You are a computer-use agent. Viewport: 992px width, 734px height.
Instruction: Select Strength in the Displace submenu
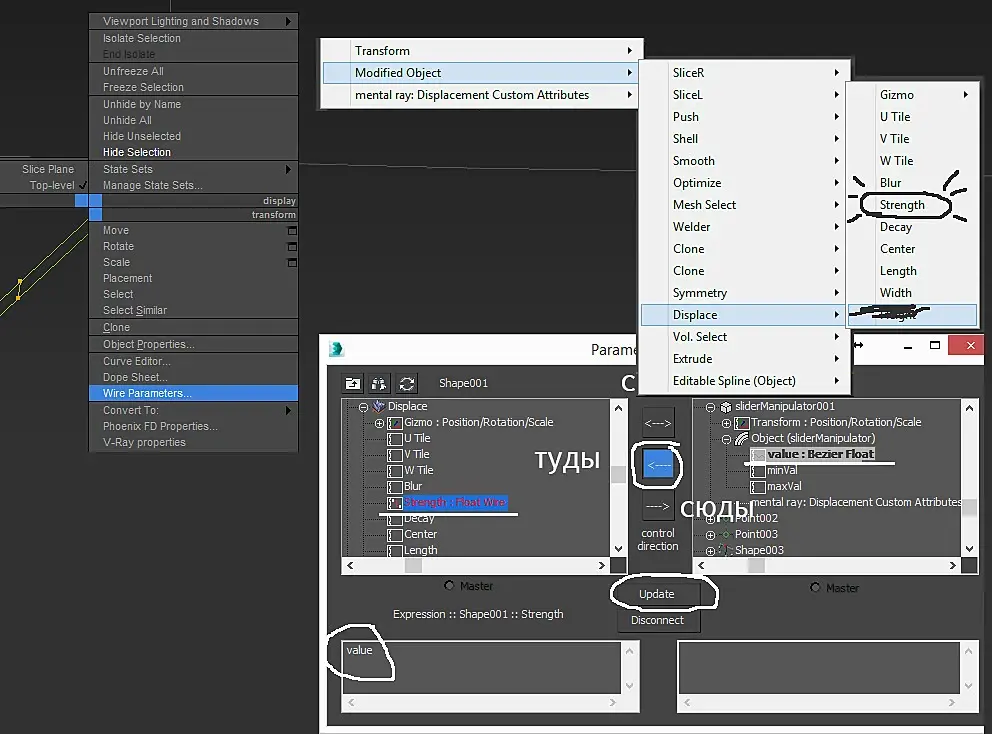tap(902, 205)
